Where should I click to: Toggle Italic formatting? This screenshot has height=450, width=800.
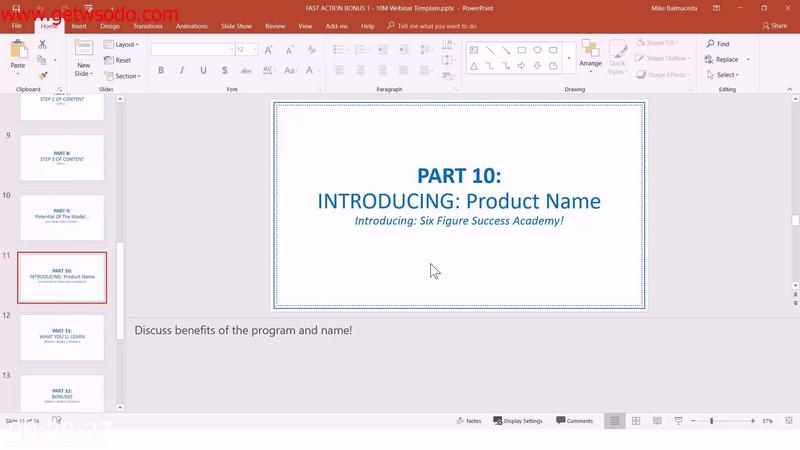point(182,70)
